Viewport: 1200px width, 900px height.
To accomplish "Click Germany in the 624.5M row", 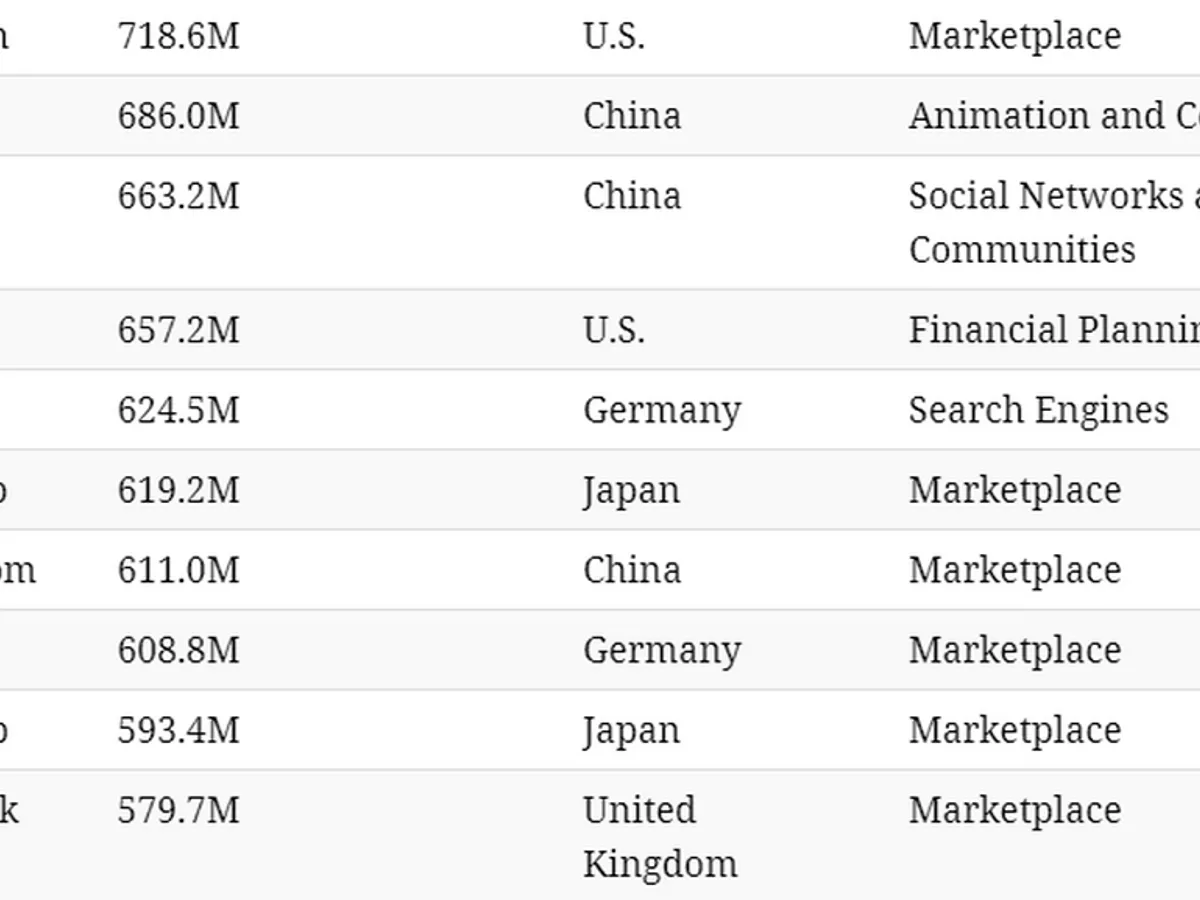I will (x=662, y=410).
